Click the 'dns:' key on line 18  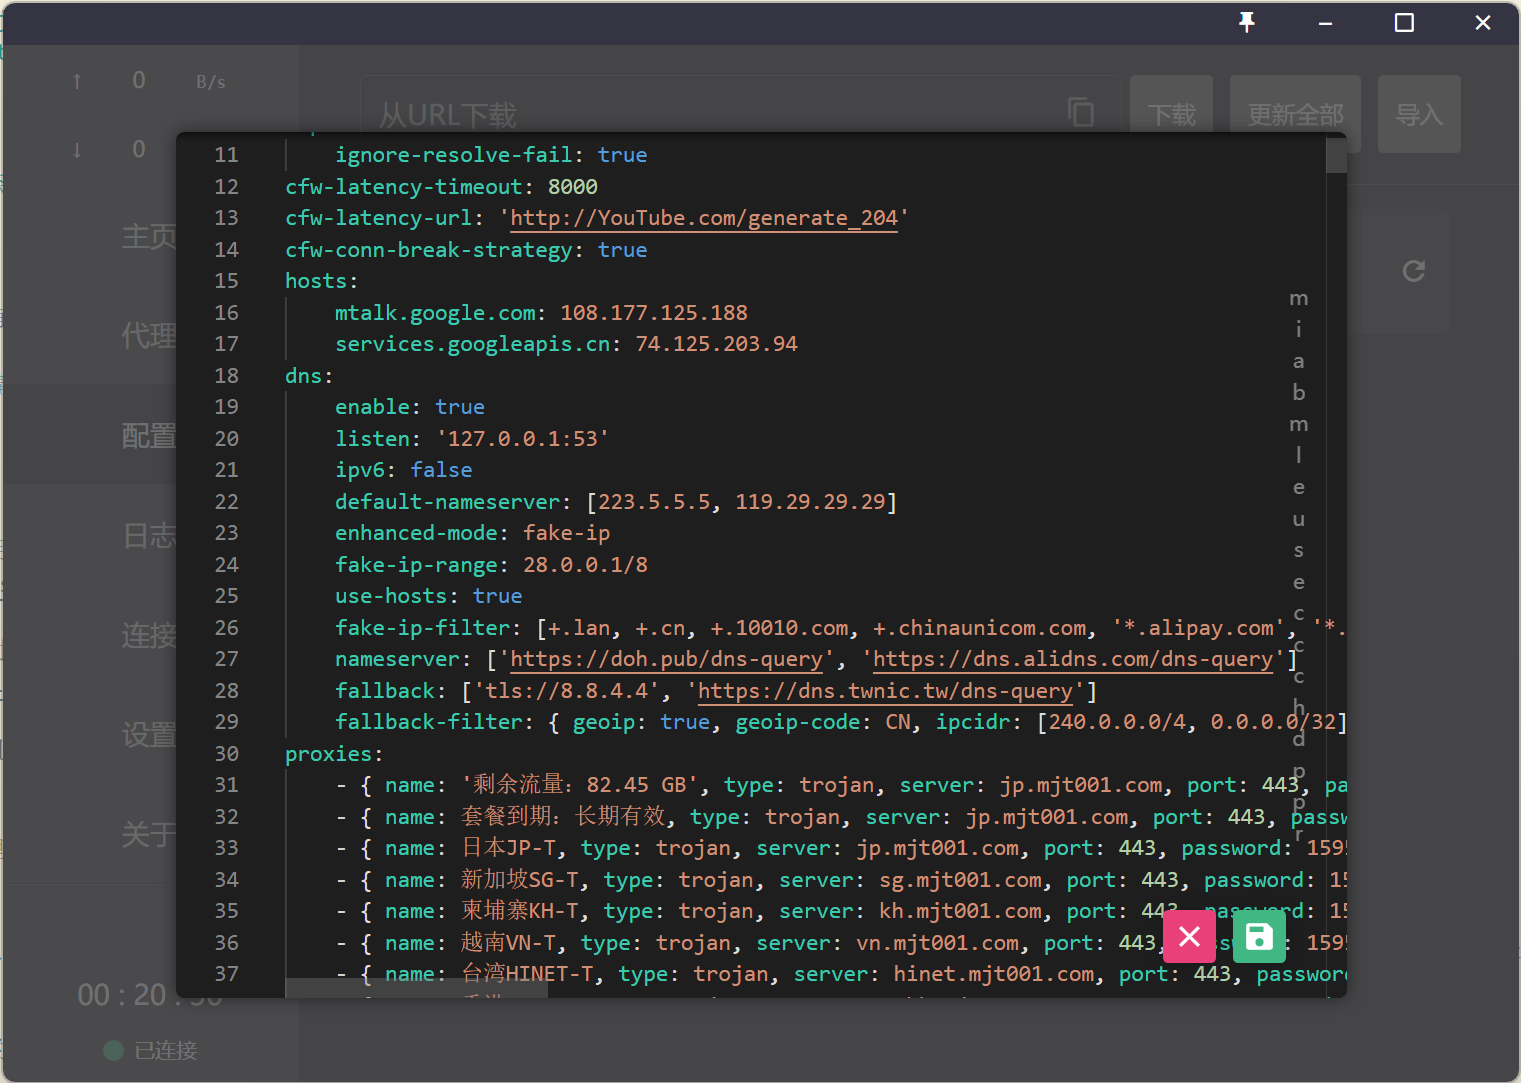click(x=309, y=376)
